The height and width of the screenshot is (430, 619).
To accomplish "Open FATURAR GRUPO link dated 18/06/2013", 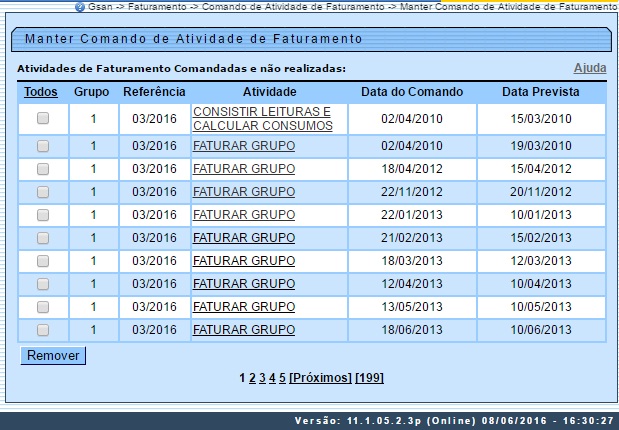I will [244, 329].
